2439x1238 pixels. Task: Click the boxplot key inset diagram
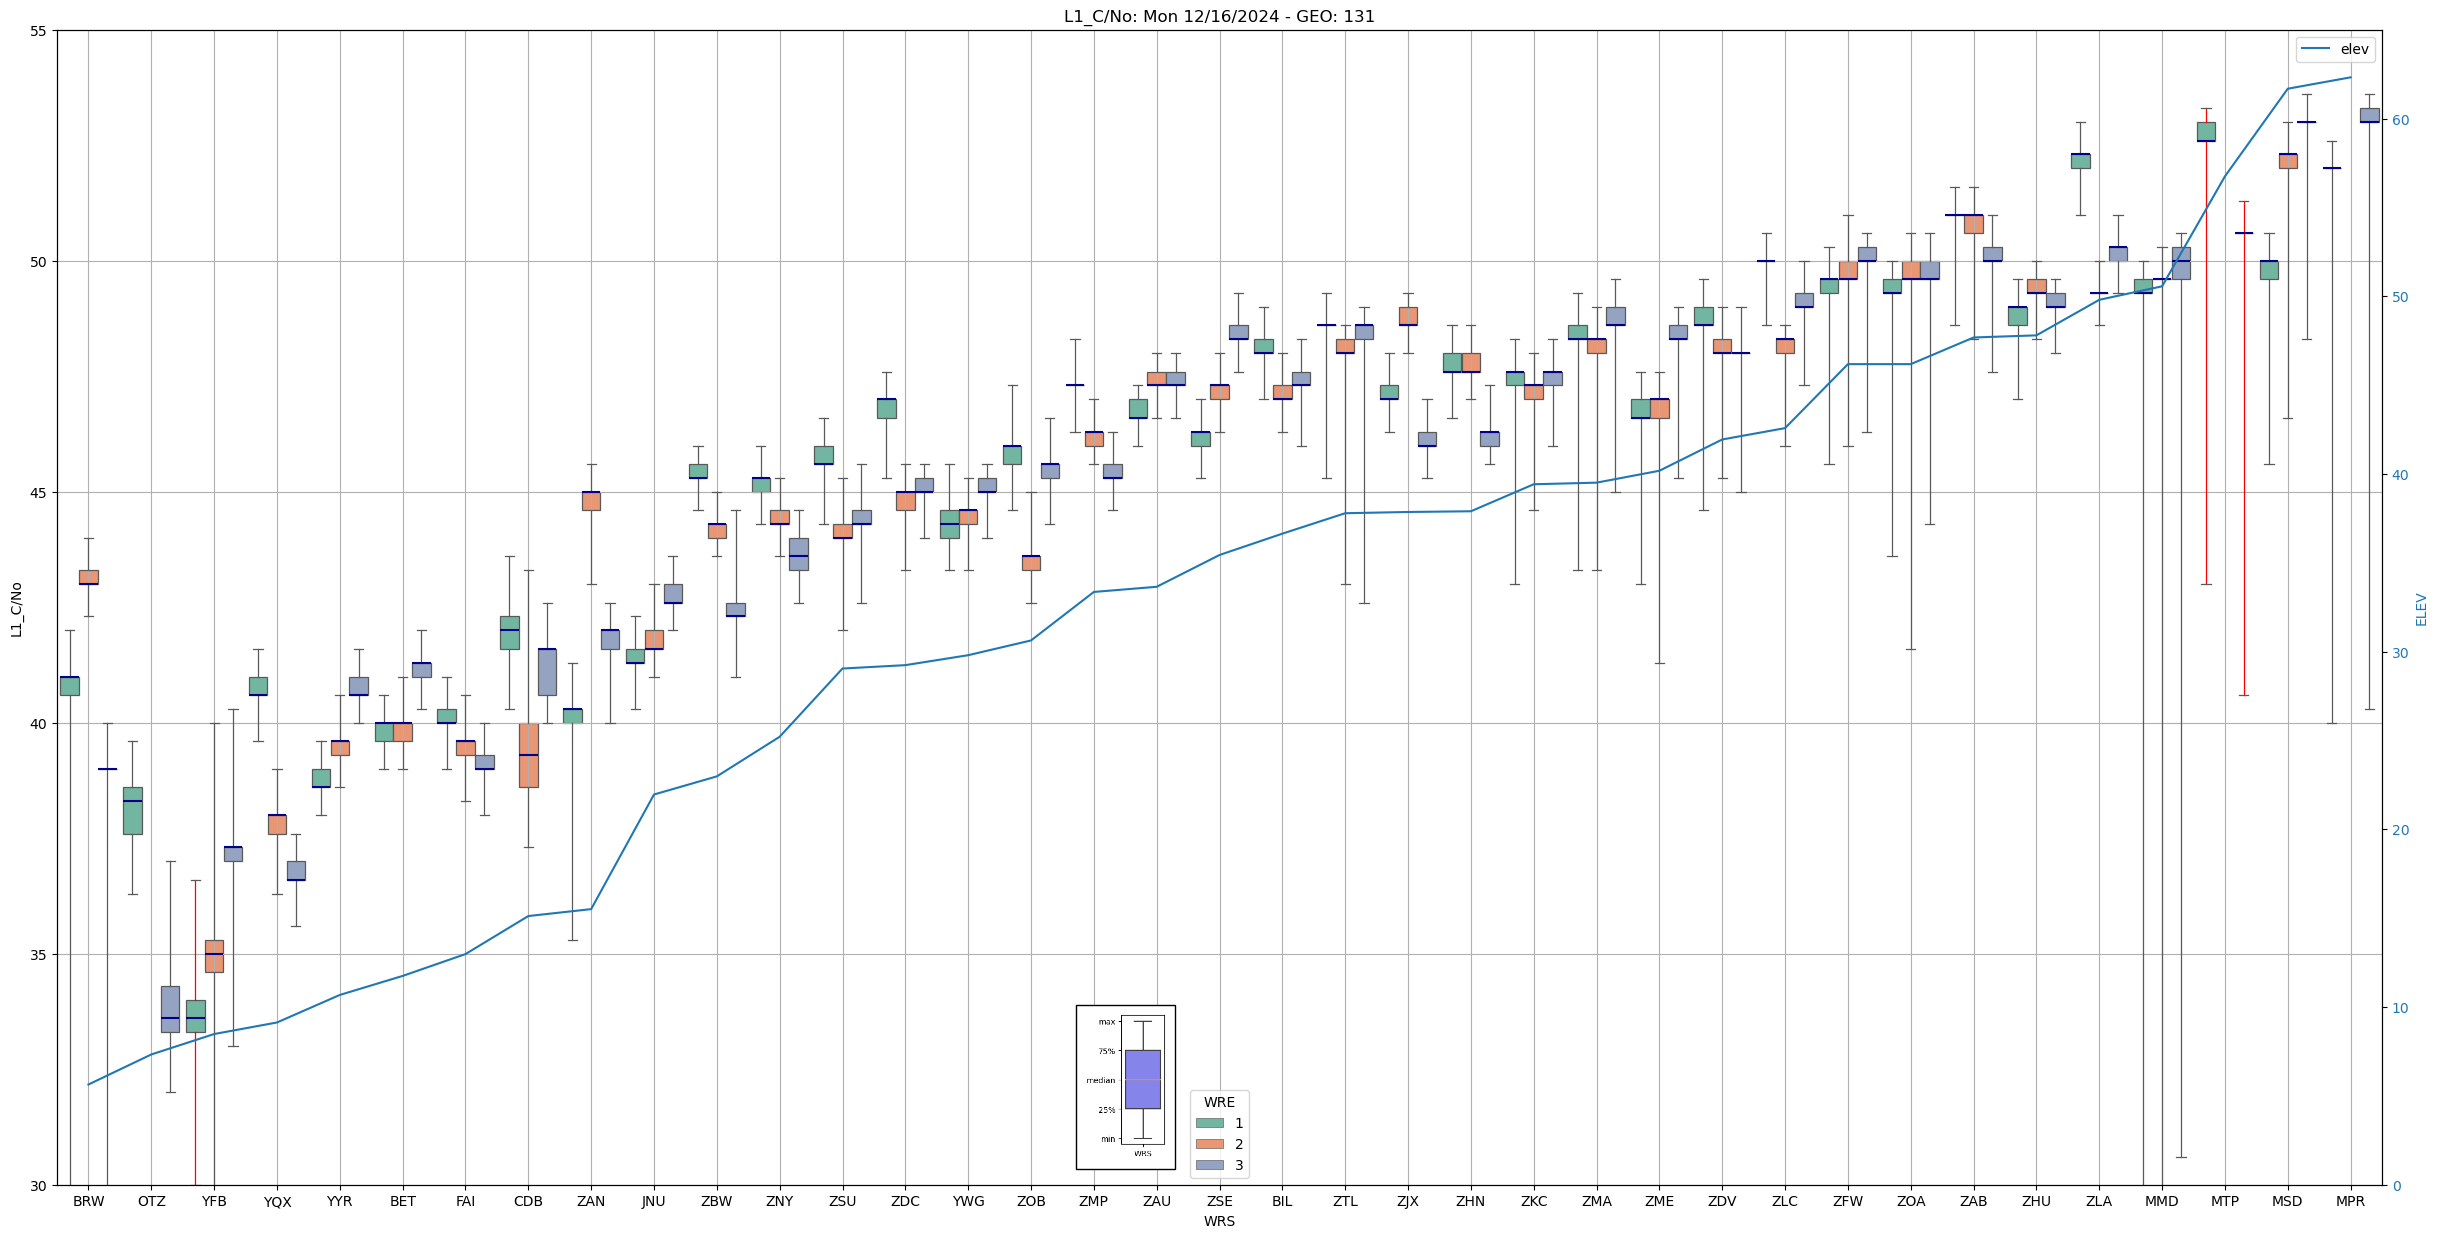click(x=1125, y=1087)
